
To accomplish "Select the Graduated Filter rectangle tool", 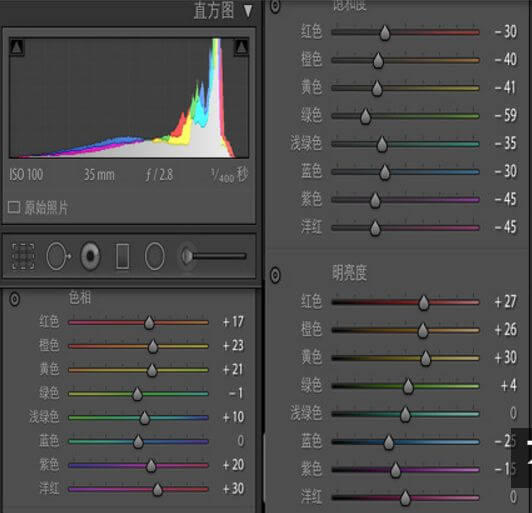I will pyautogui.click(x=122, y=256).
